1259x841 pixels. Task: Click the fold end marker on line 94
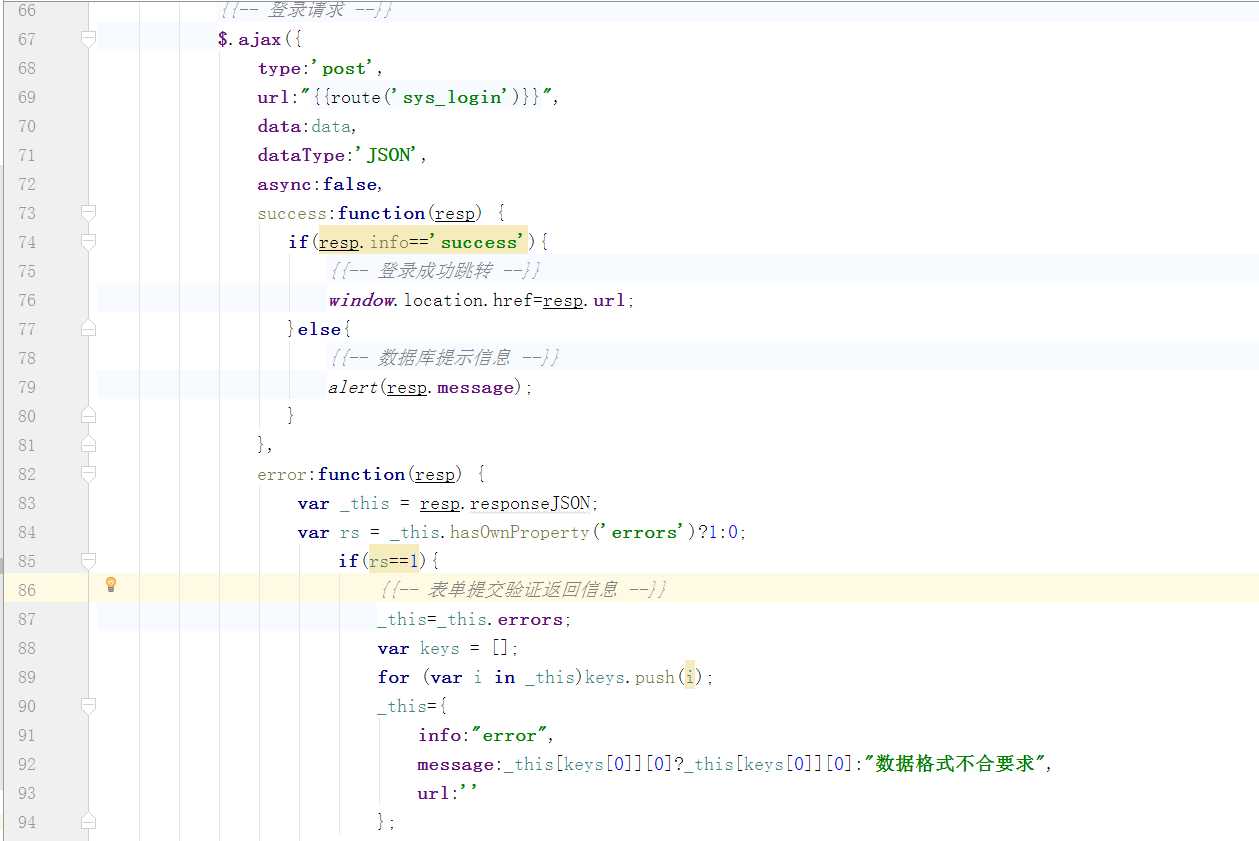point(88,822)
